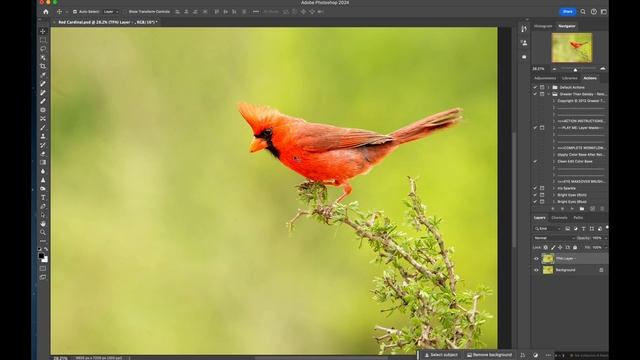Click the lock all padlock icon in Layers

[575, 247]
